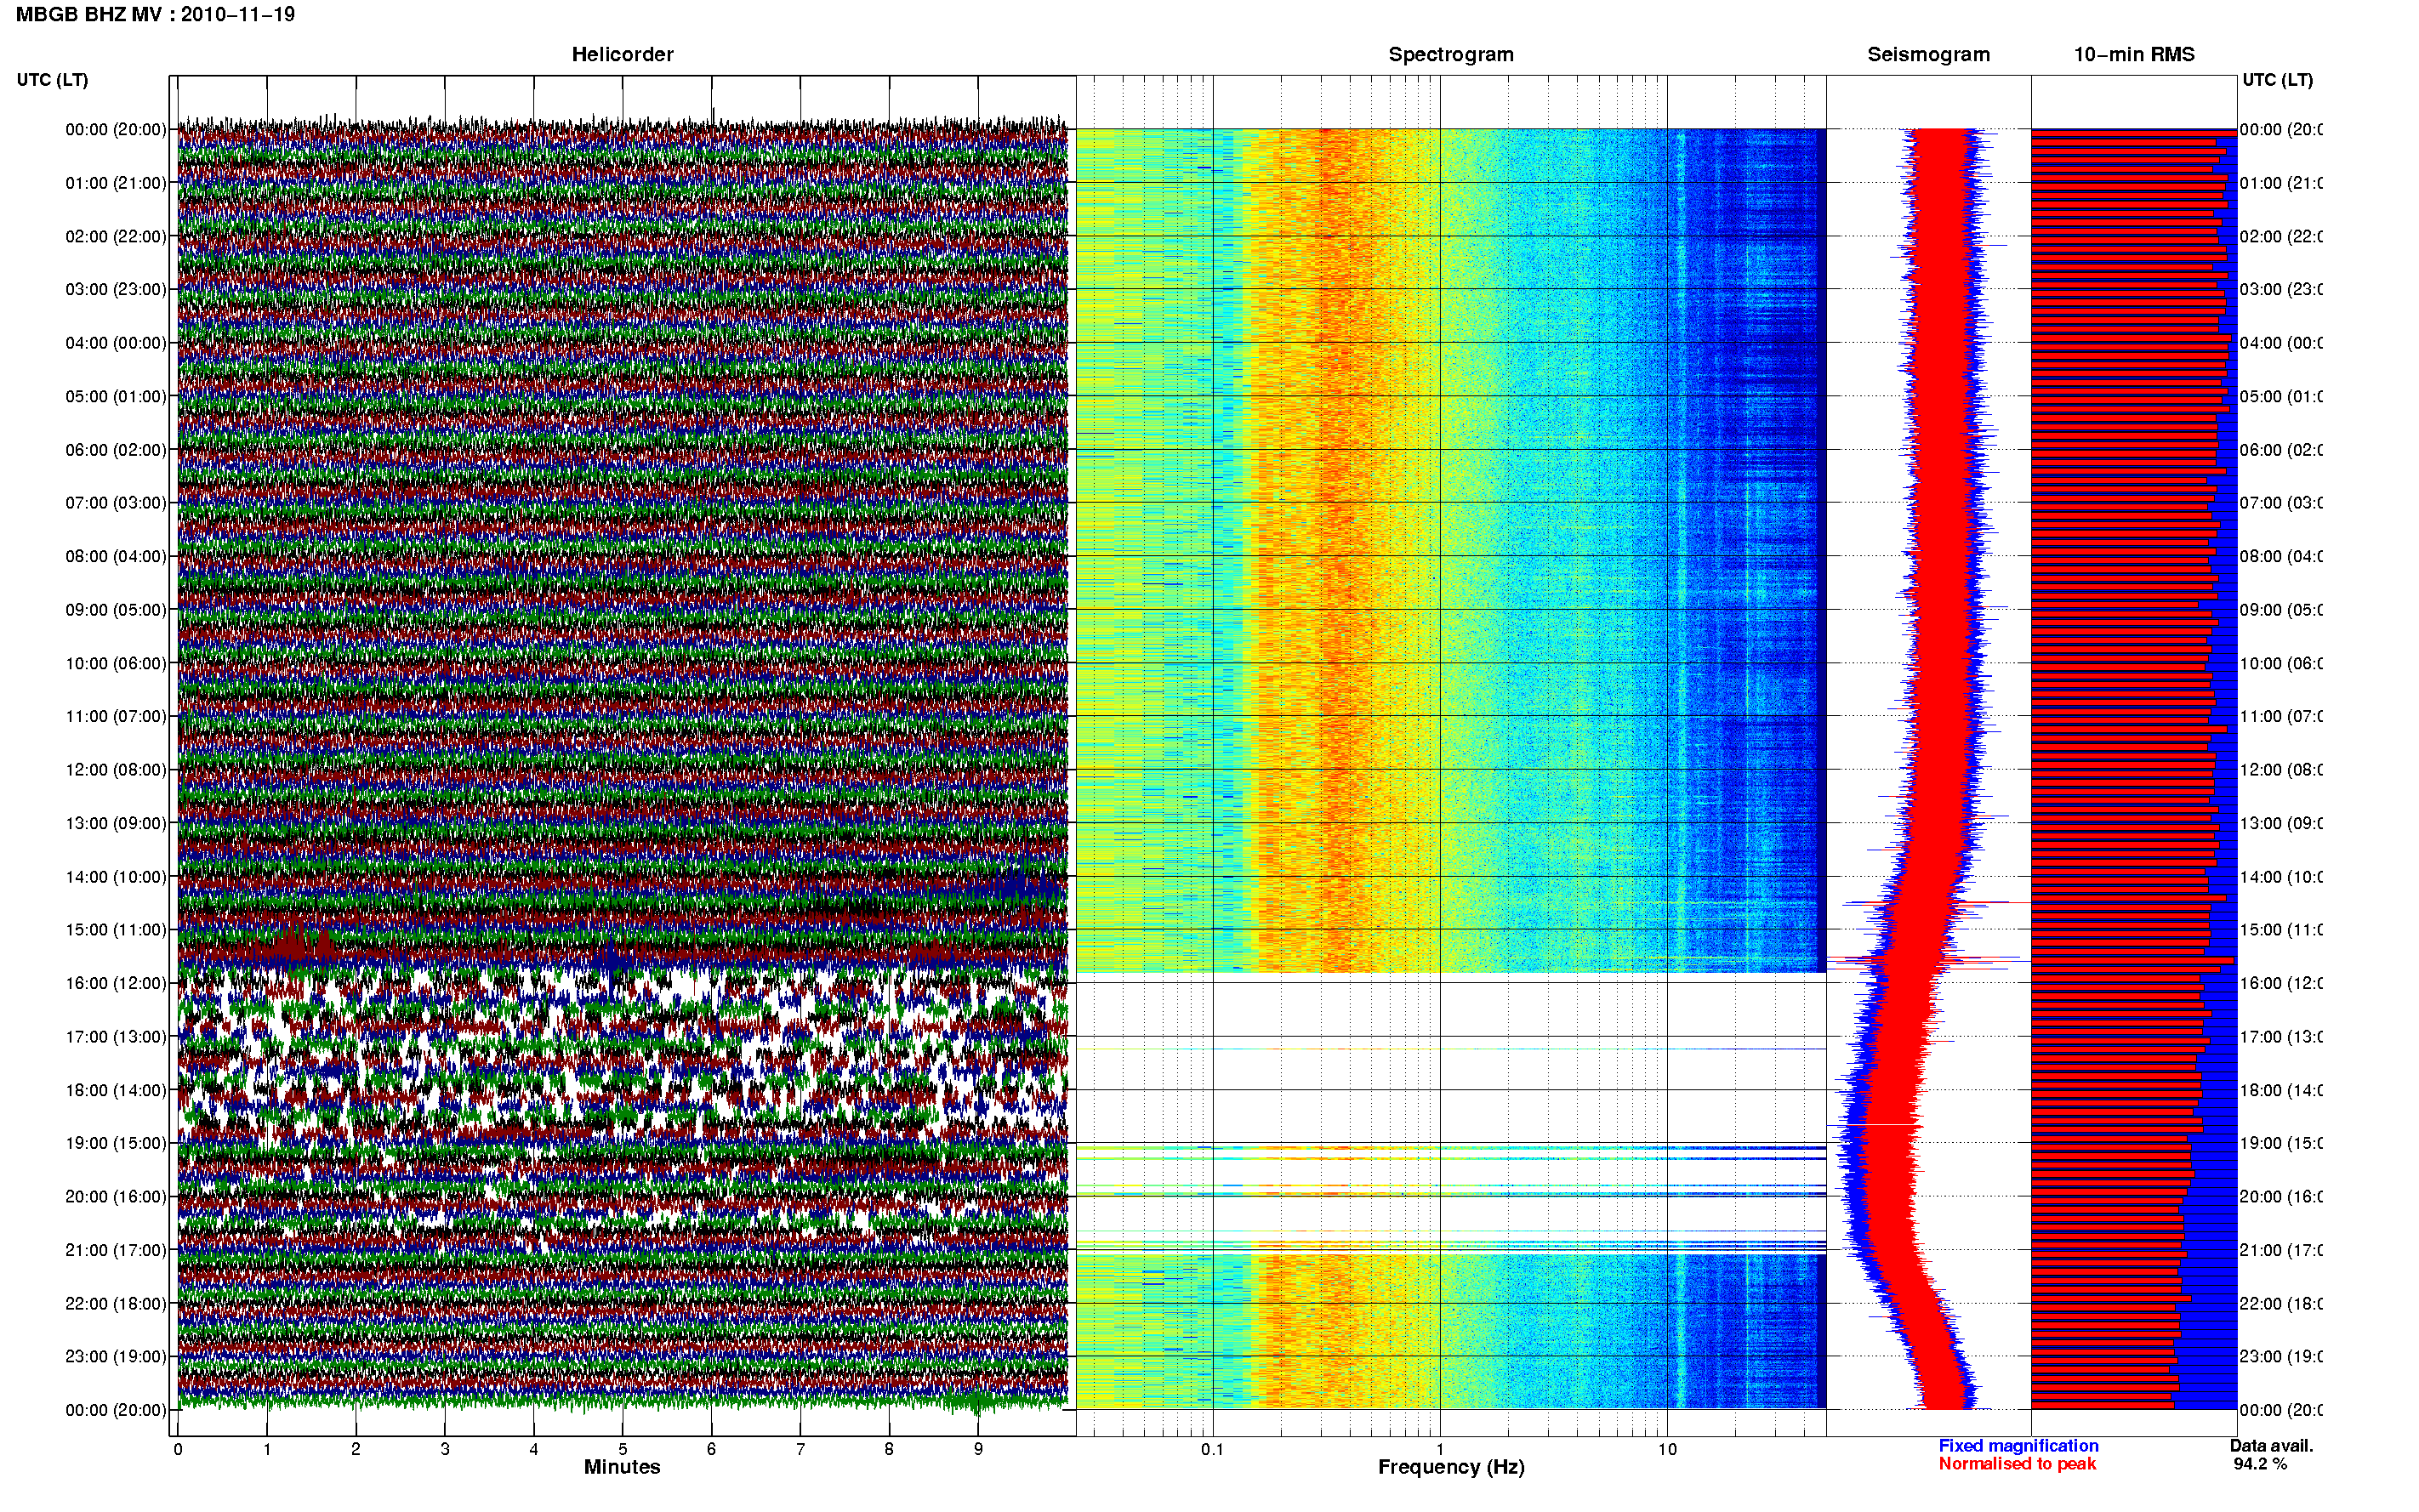
Task: Click the '02:00 (22:00)' left time label
Action: (x=116, y=236)
